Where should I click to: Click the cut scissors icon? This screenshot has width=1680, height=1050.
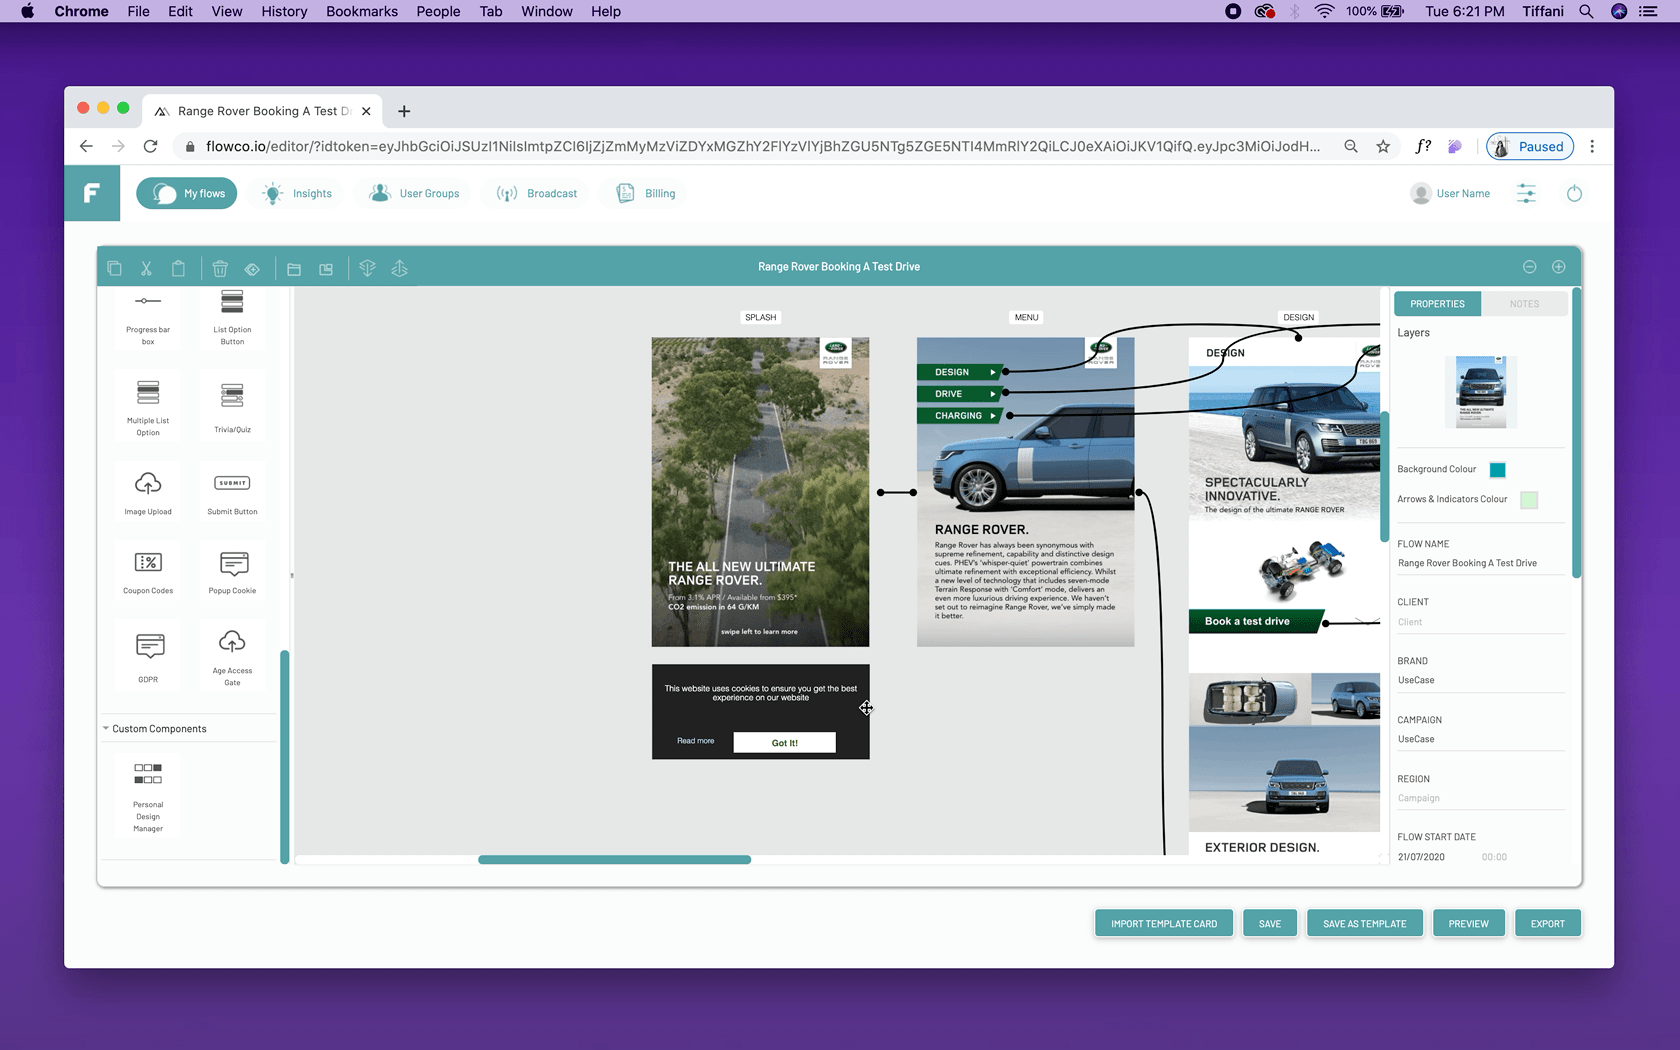click(146, 268)
